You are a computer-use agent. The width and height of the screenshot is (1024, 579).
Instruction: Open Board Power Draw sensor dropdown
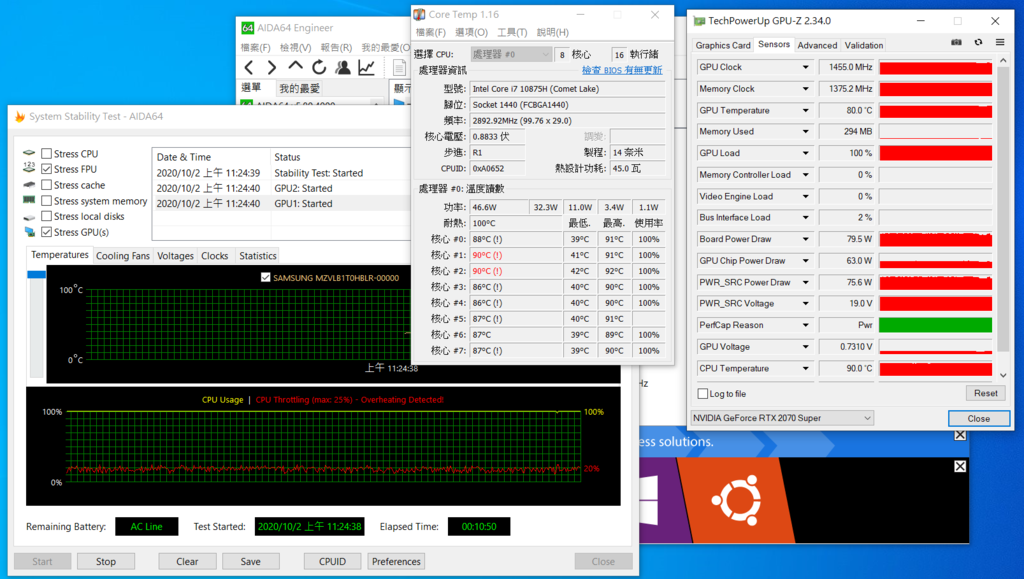(805, 240)
